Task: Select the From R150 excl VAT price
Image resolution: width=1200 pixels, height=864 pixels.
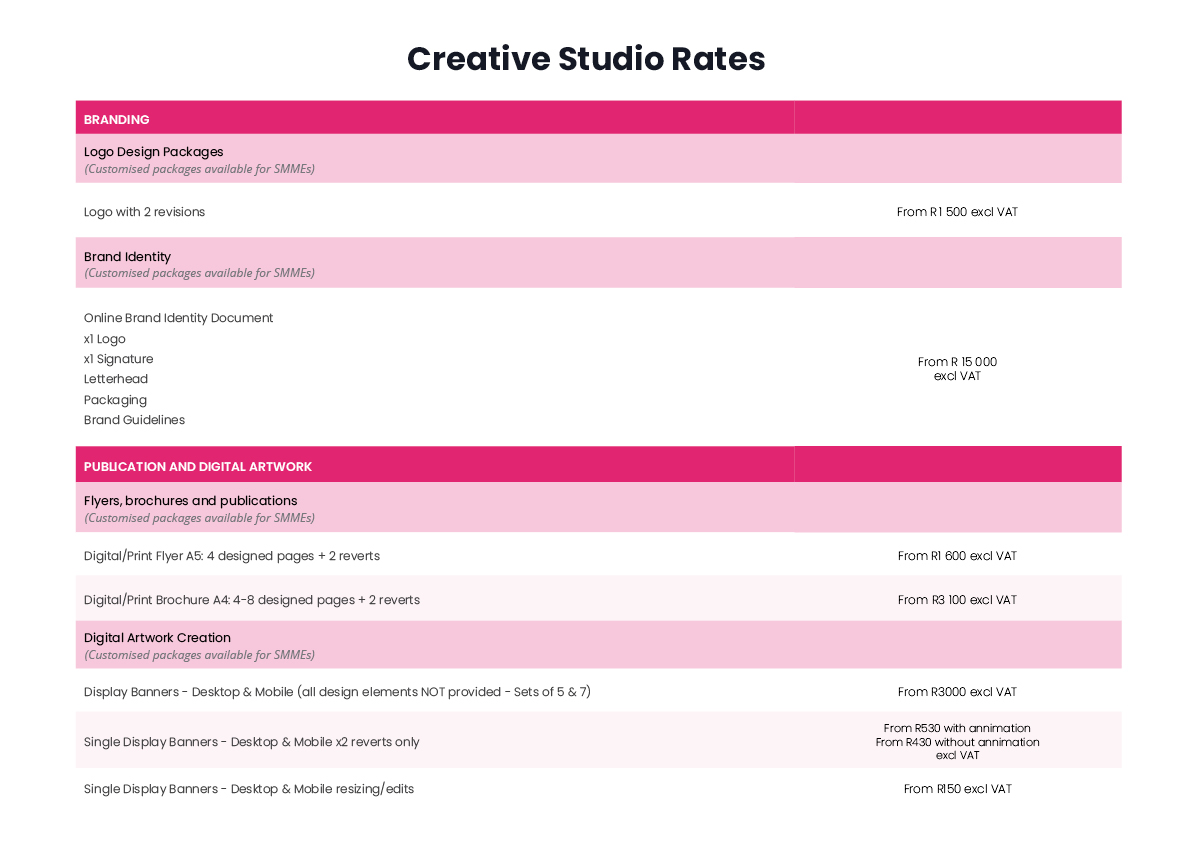Action: tap(957, 789)
